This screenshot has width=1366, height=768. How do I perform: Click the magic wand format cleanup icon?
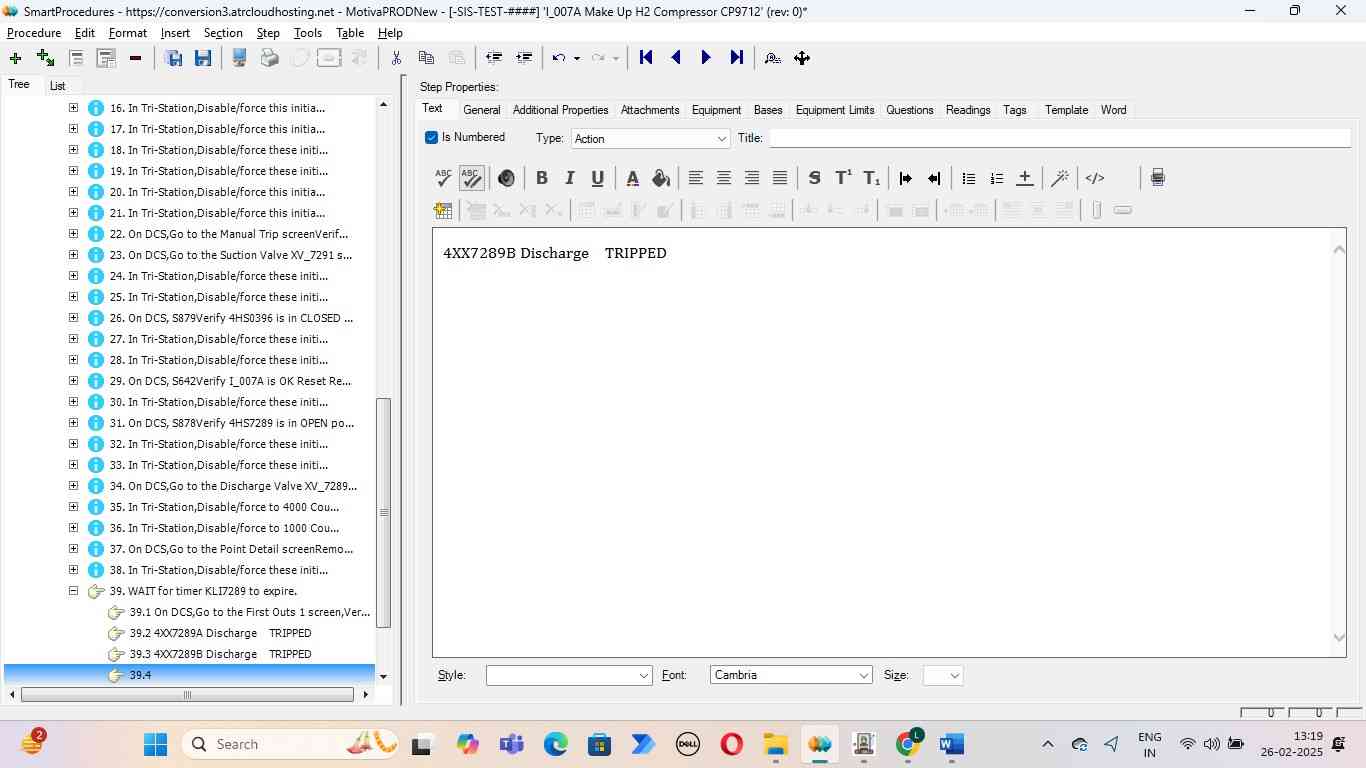point(1060,178)
